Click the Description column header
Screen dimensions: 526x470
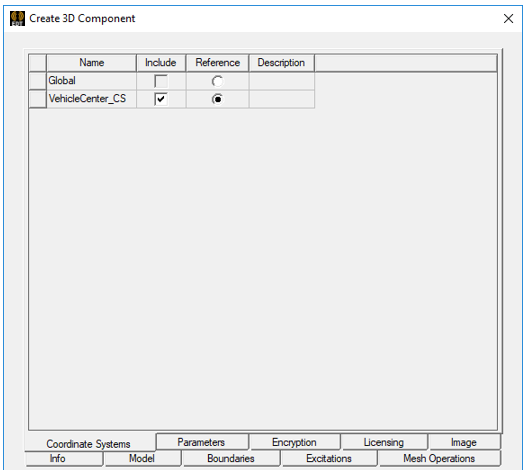[x=281, y=63]
